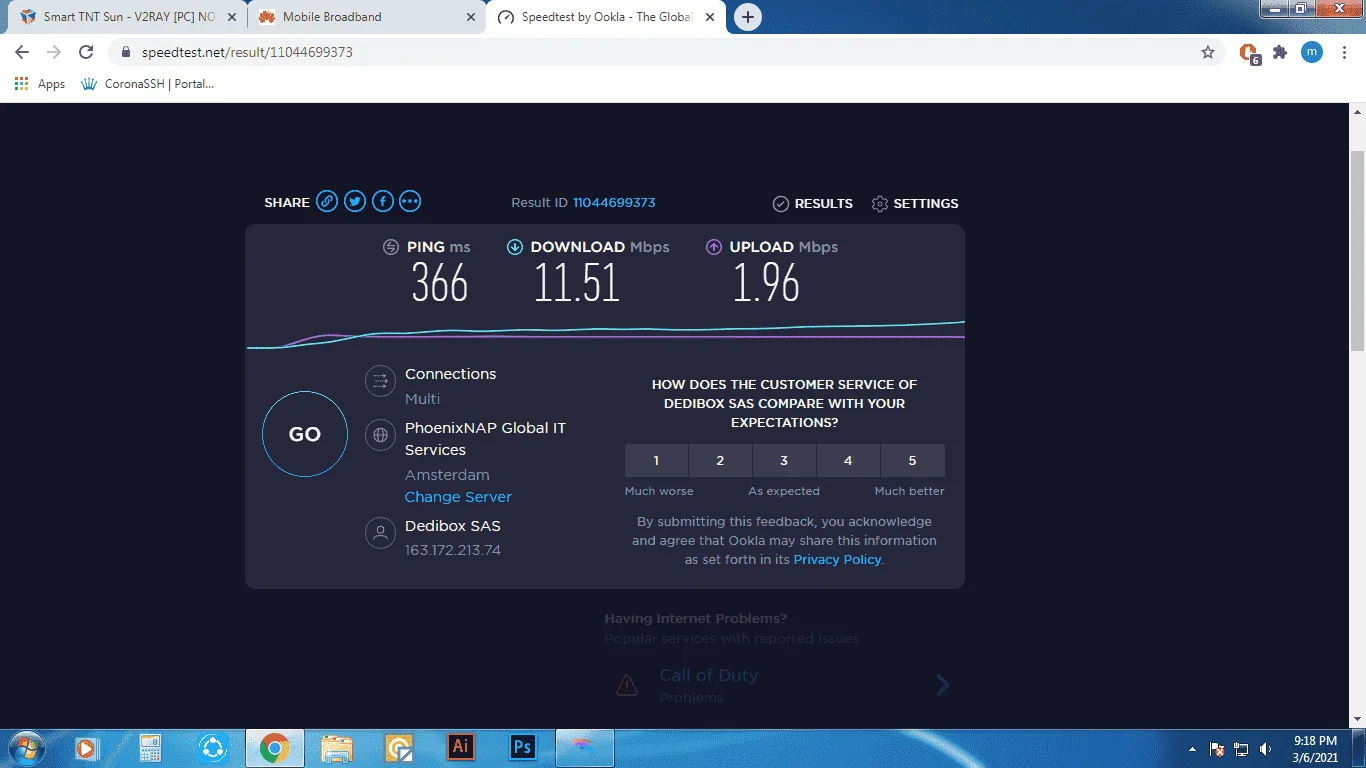Viewport: 1366px width, 768px height.
Task: Rate customer service 2
Action: pos(720,461)
